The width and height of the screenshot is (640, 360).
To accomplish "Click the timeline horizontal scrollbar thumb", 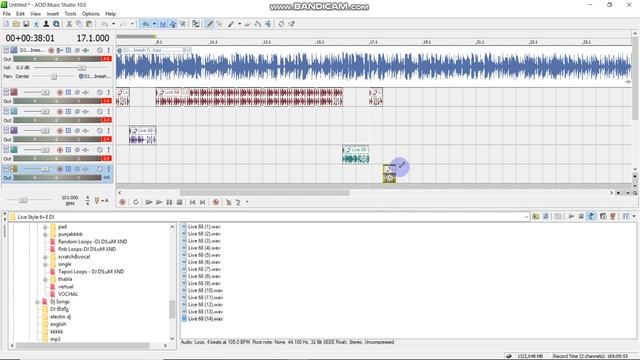I will pyautogui.click(x=264, y=193).
